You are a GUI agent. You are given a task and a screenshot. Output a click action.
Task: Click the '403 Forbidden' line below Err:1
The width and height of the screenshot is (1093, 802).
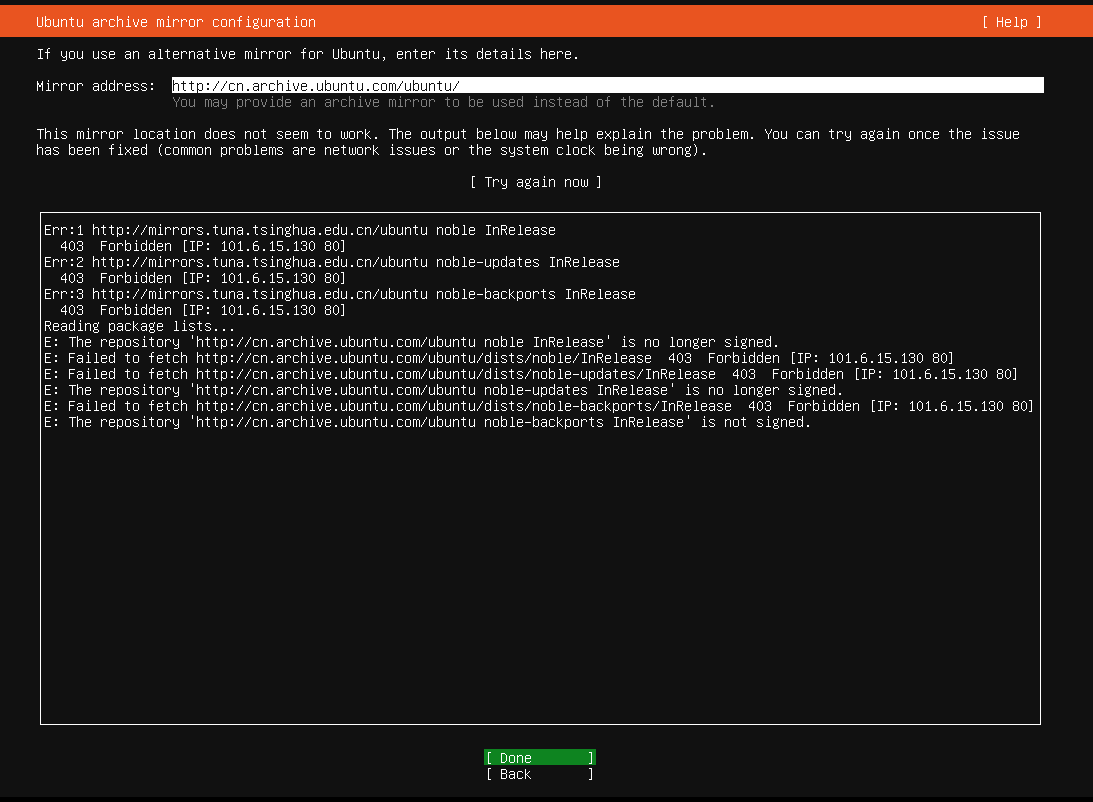[203, 246]
